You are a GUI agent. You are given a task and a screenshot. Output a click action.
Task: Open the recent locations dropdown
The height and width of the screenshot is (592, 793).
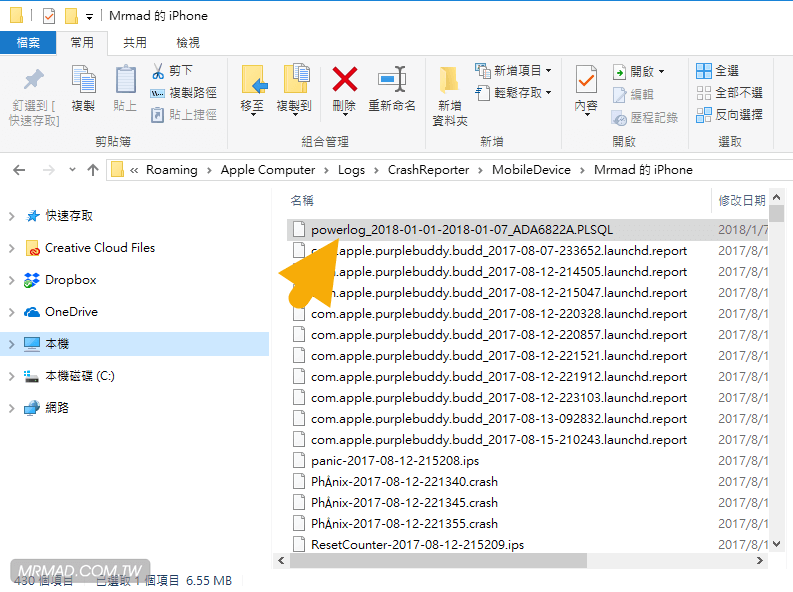click(72, 170)
